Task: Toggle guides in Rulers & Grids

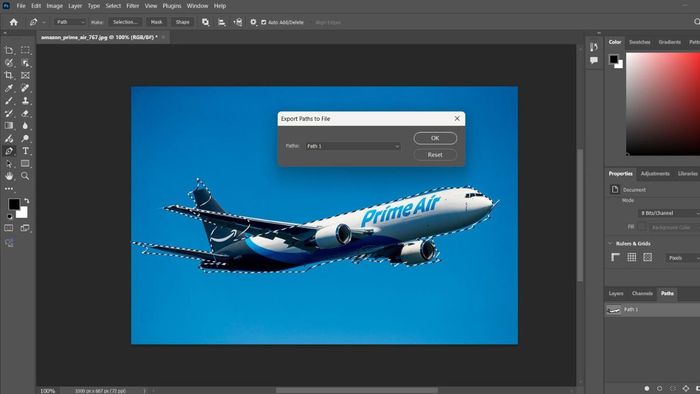Action: coord(647,257)
